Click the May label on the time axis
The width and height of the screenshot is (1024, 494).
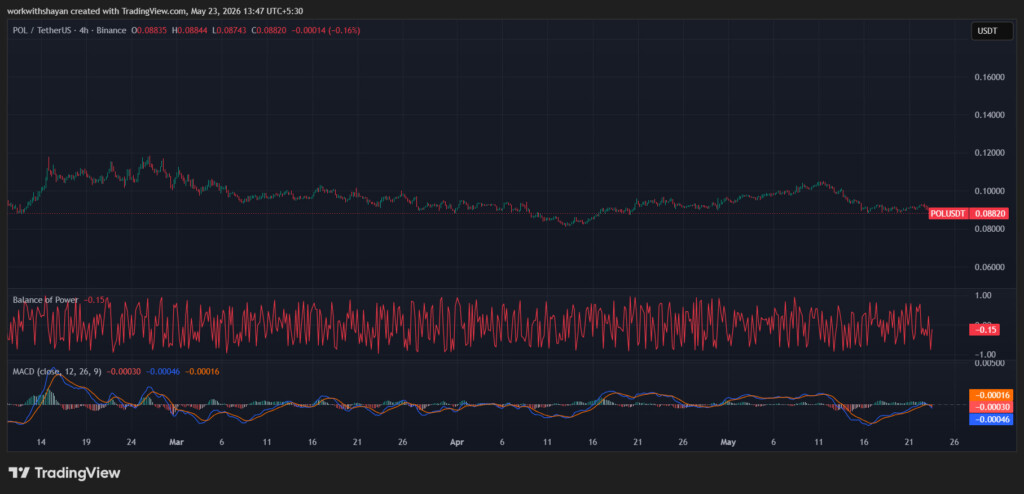click(728, 442)
